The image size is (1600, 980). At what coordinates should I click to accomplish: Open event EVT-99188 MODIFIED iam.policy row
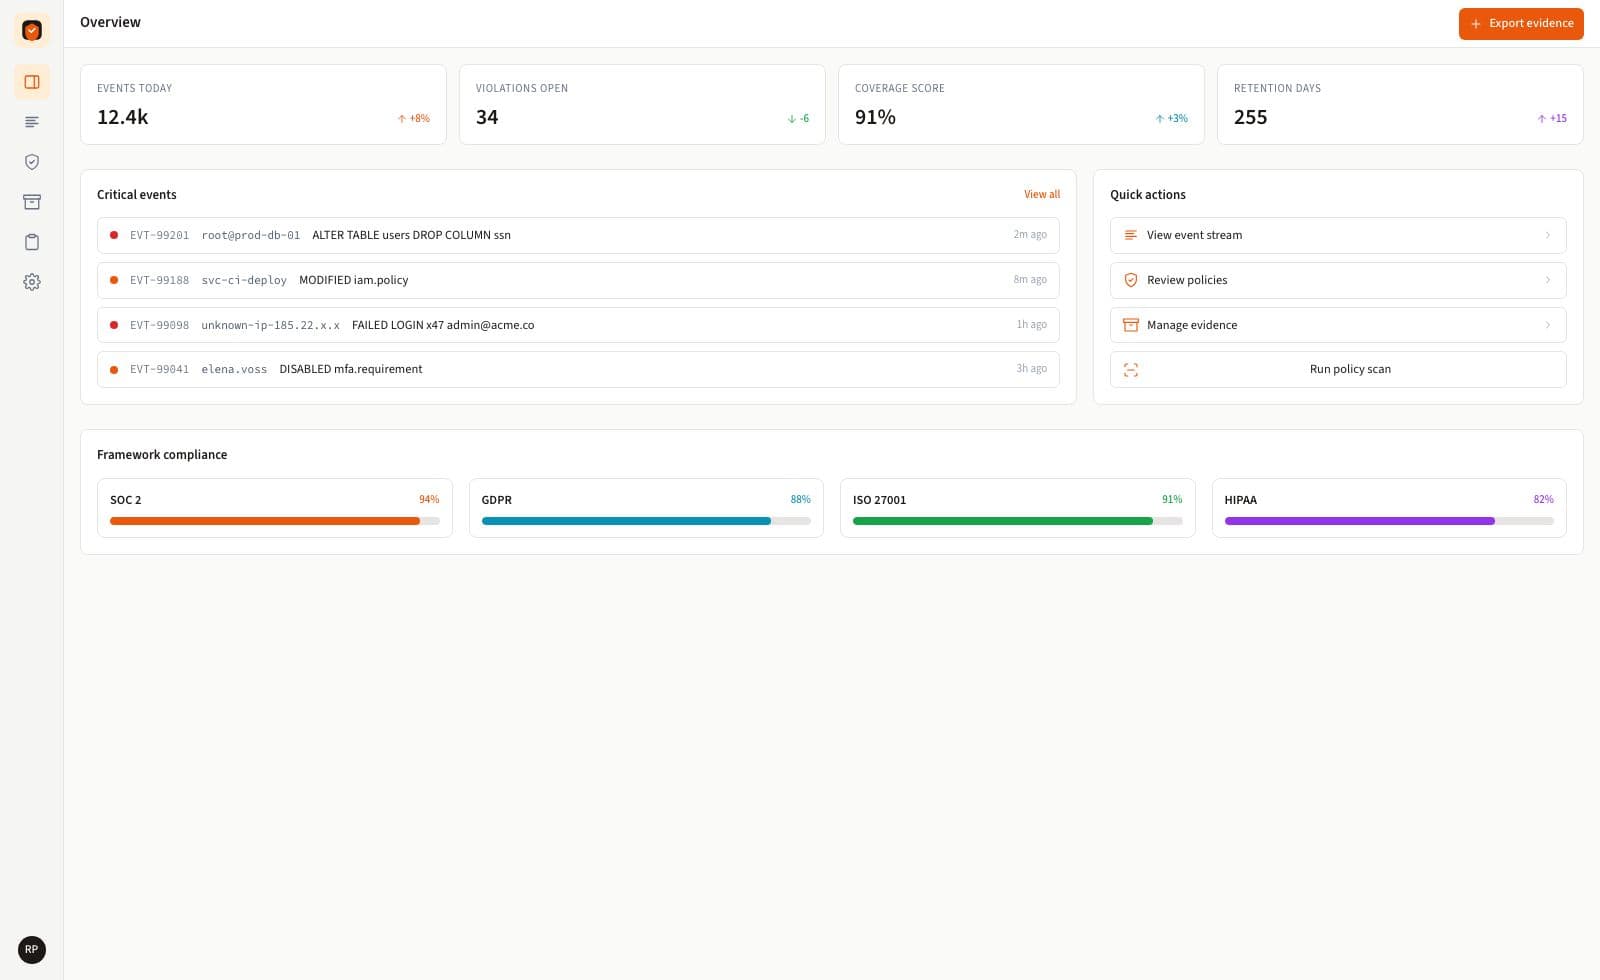point(578,280)
